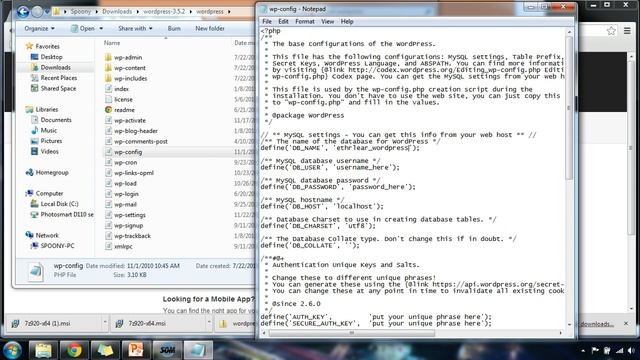Open the Help menu in Notepad

click(x=347, y=22)
